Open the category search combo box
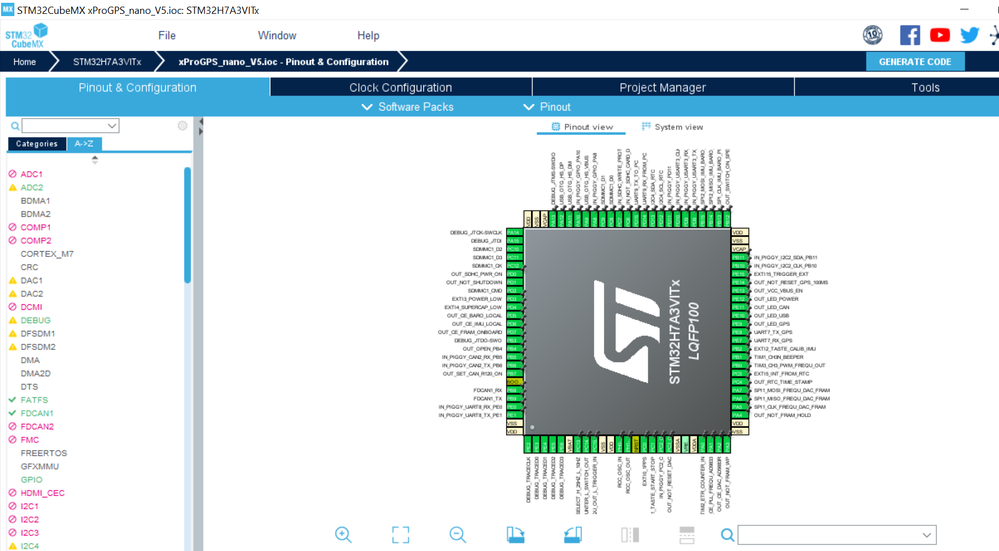This screenshot has height=551, width=999. (x=70, y=125)
